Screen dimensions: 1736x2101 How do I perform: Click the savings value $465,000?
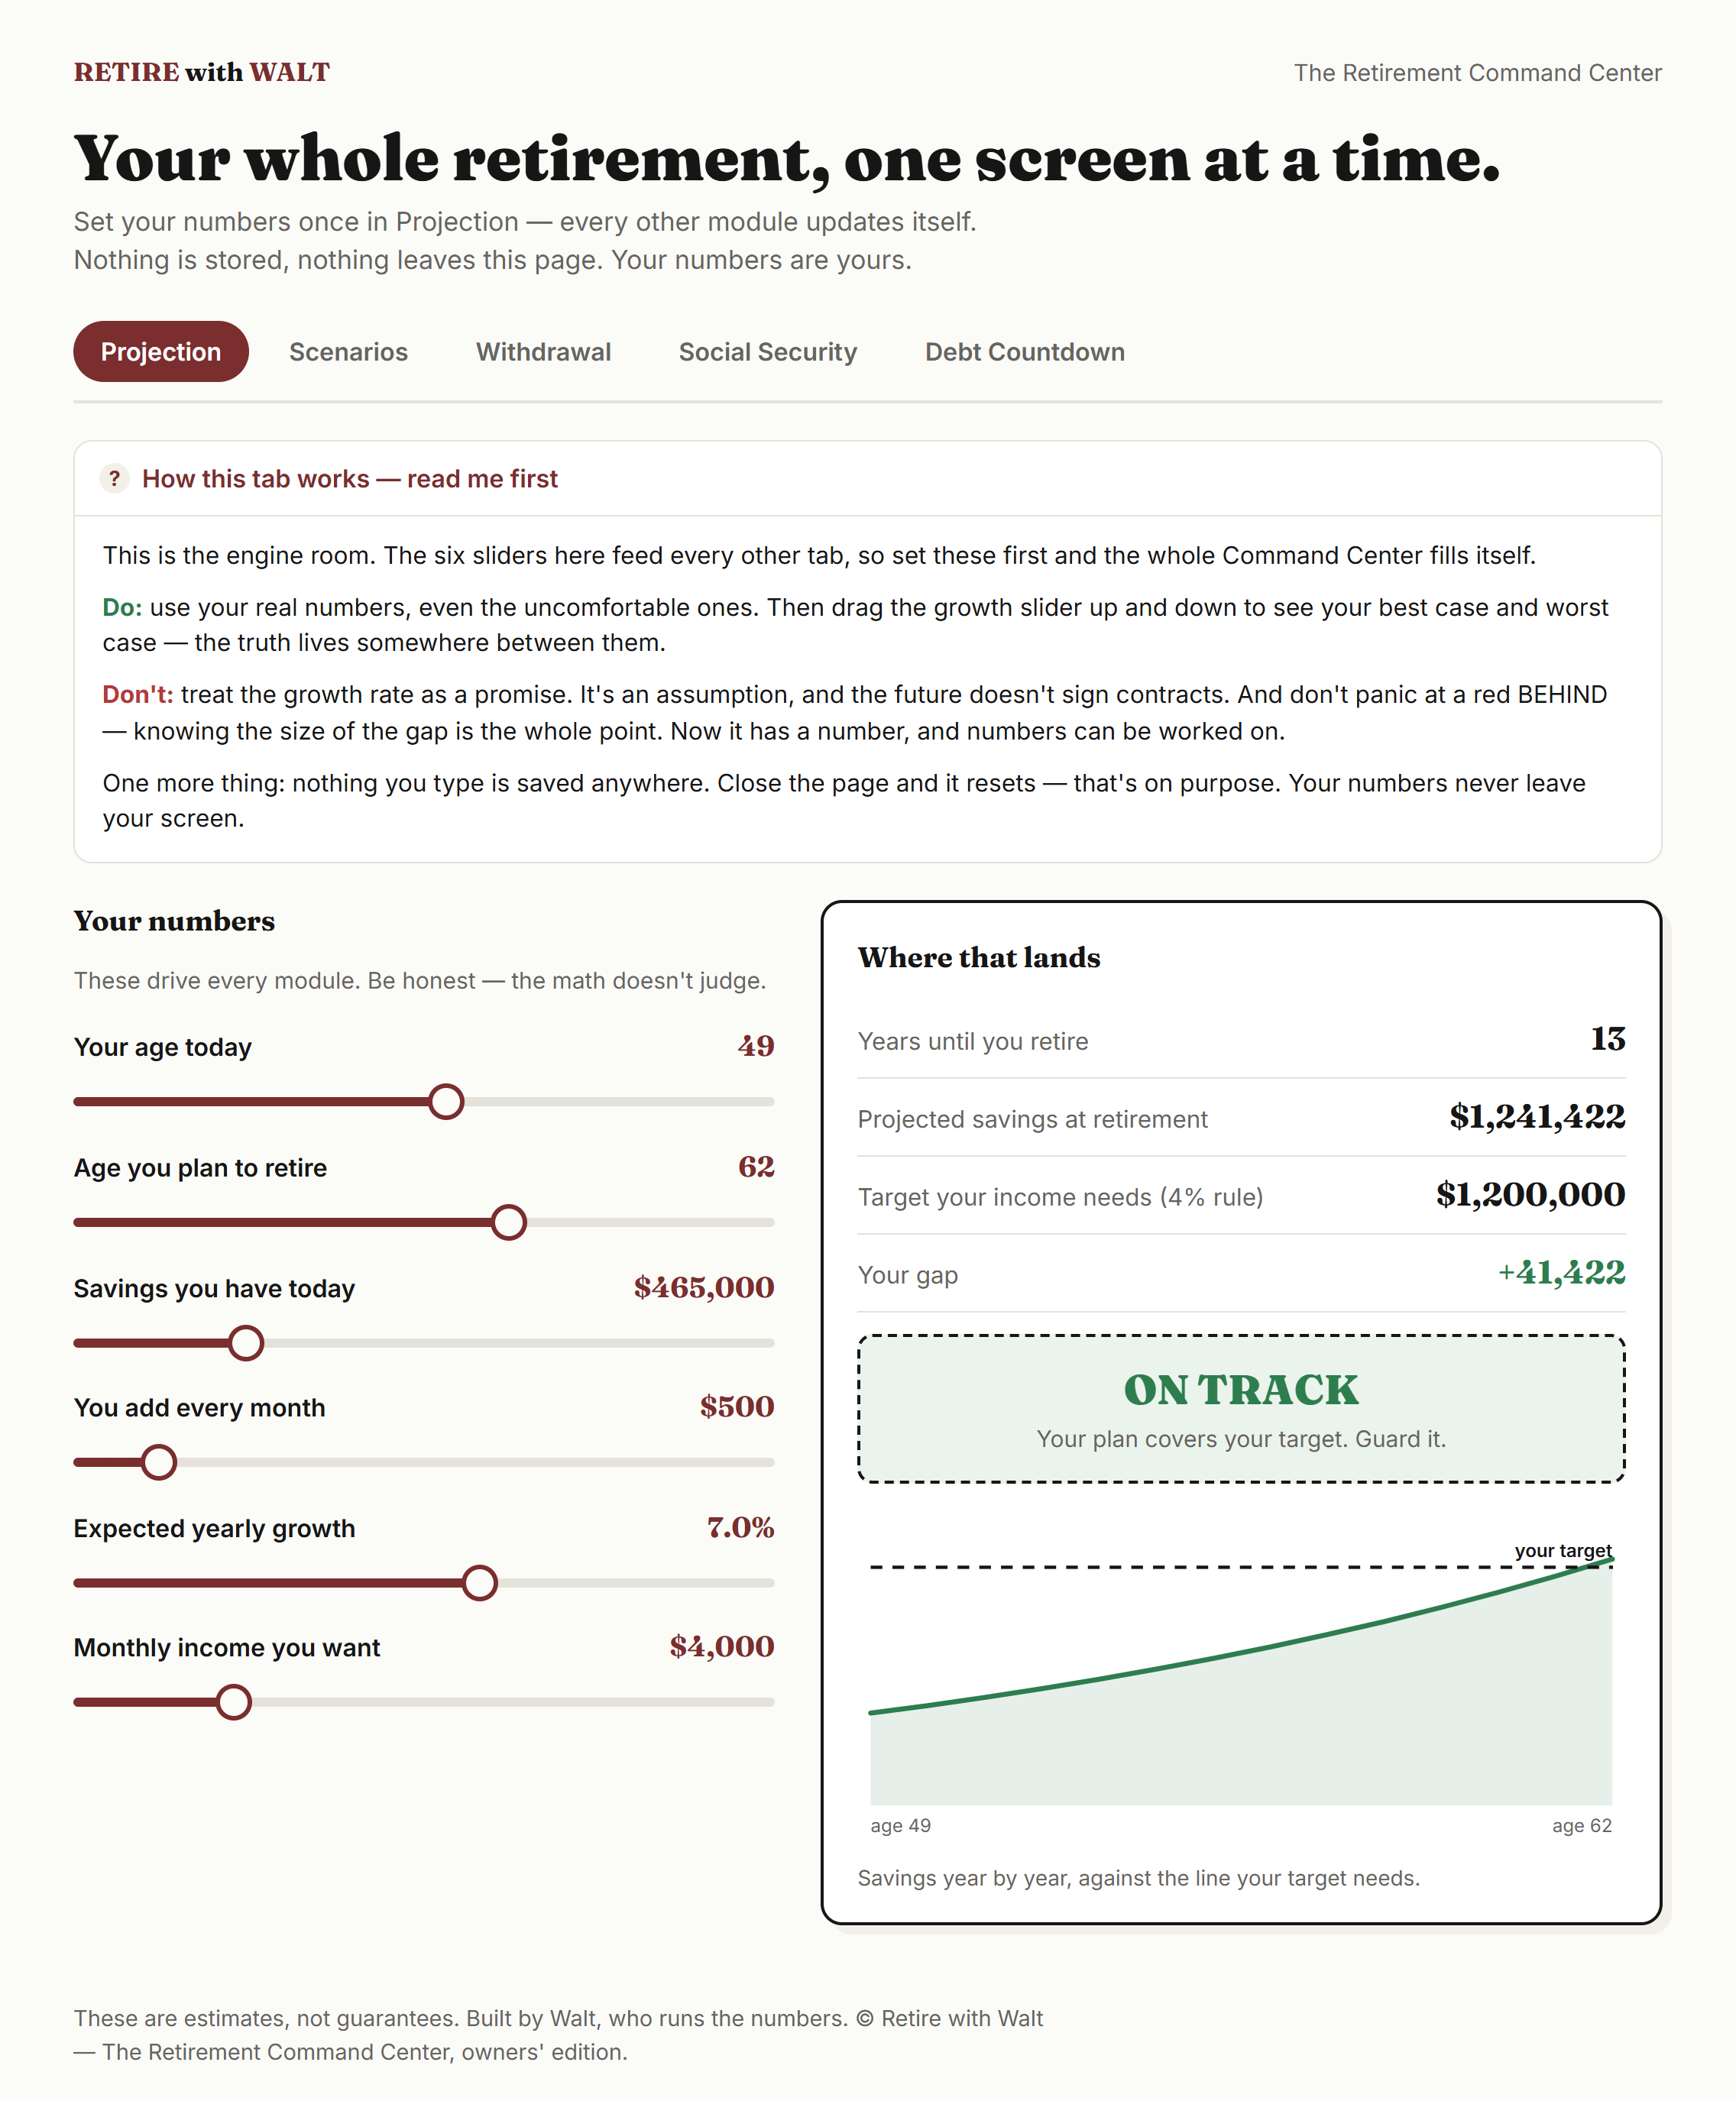coord(704,1288)
